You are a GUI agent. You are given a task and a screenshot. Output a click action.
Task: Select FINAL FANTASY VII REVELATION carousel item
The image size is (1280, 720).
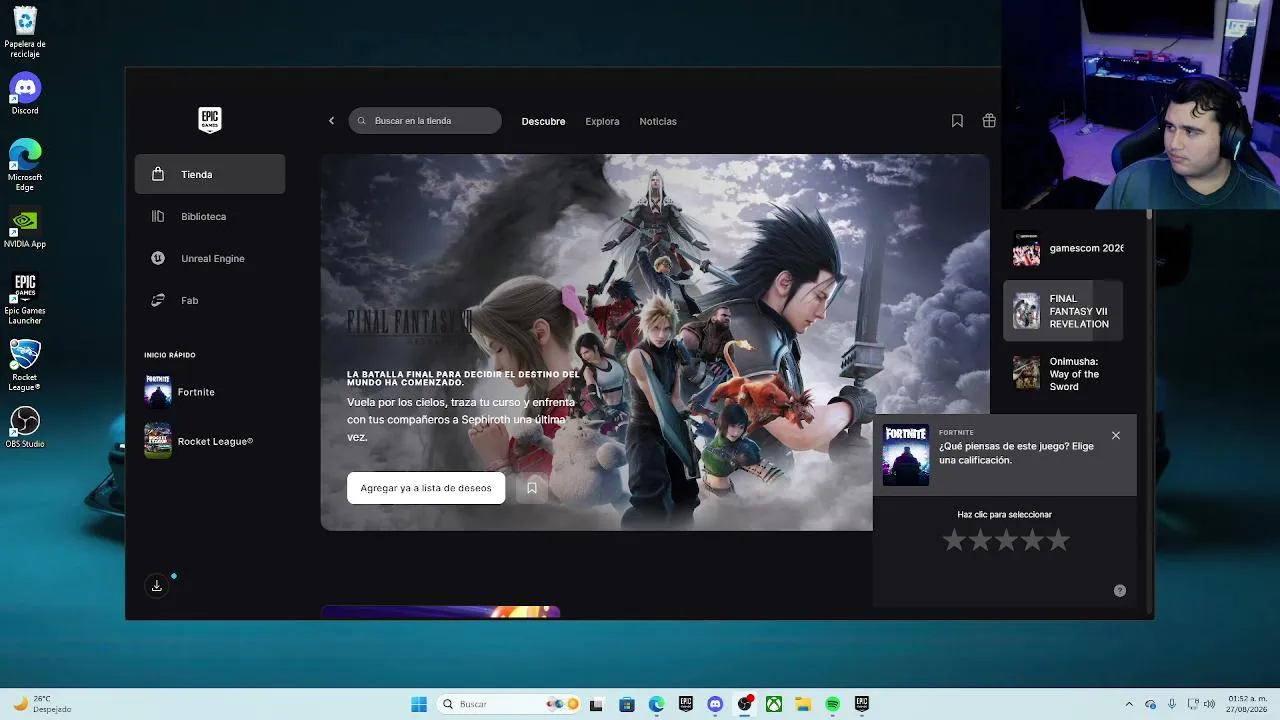[x=1063, y=311]
